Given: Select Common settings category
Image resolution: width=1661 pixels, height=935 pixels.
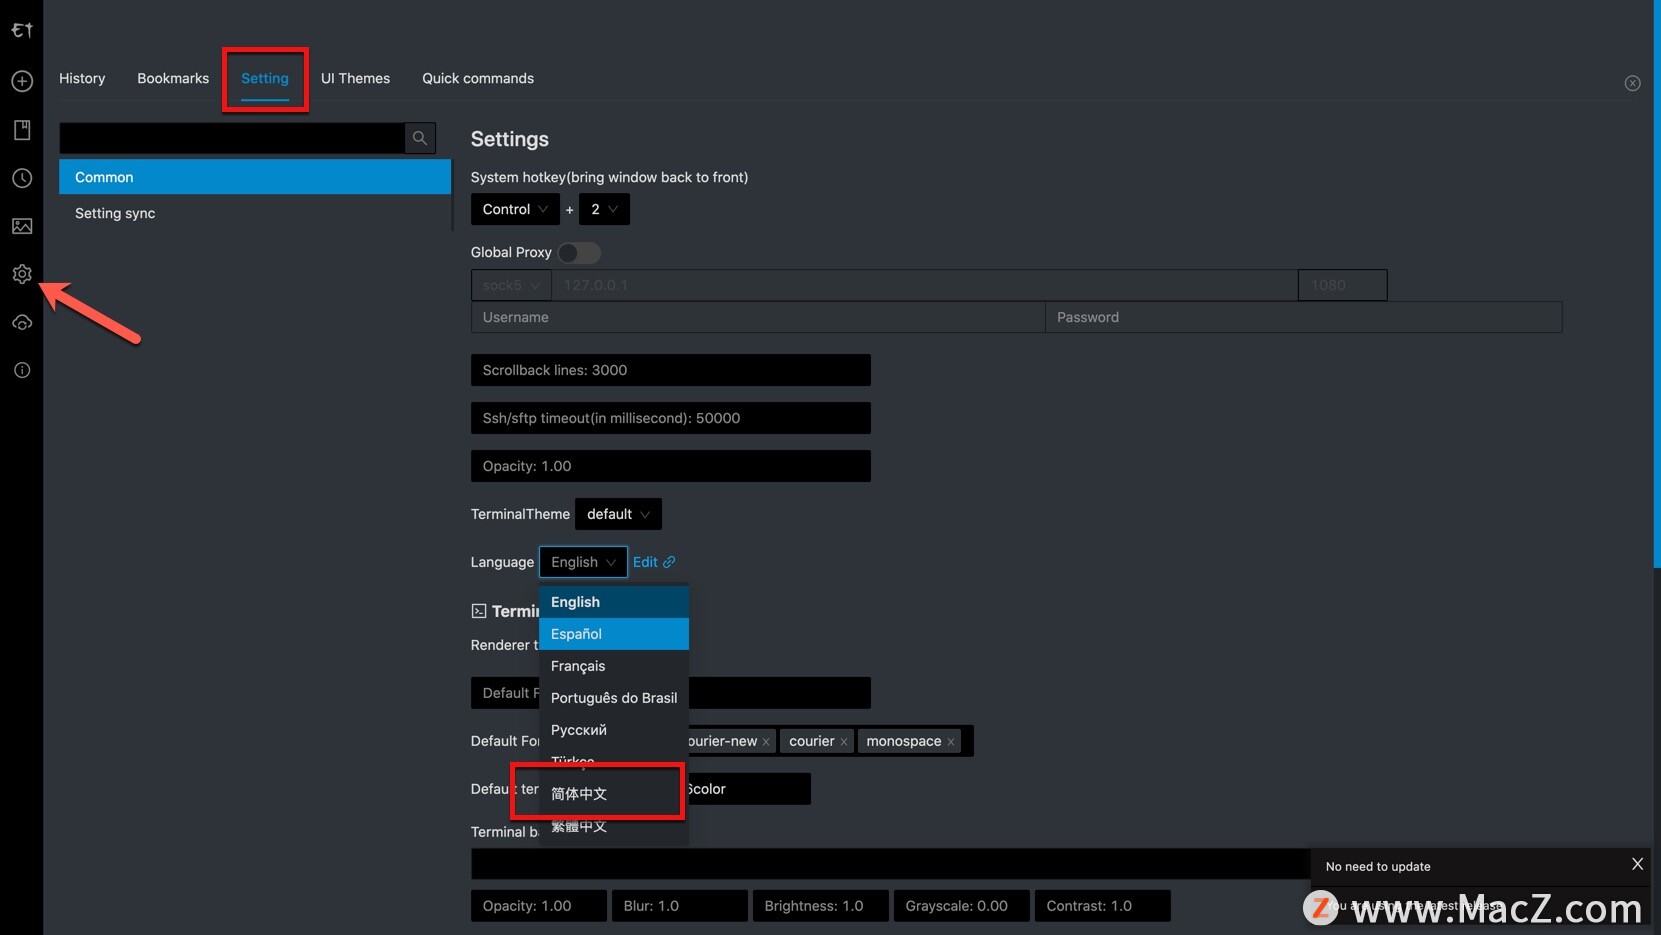Looking at the screenshot, I should pos(255,177).
